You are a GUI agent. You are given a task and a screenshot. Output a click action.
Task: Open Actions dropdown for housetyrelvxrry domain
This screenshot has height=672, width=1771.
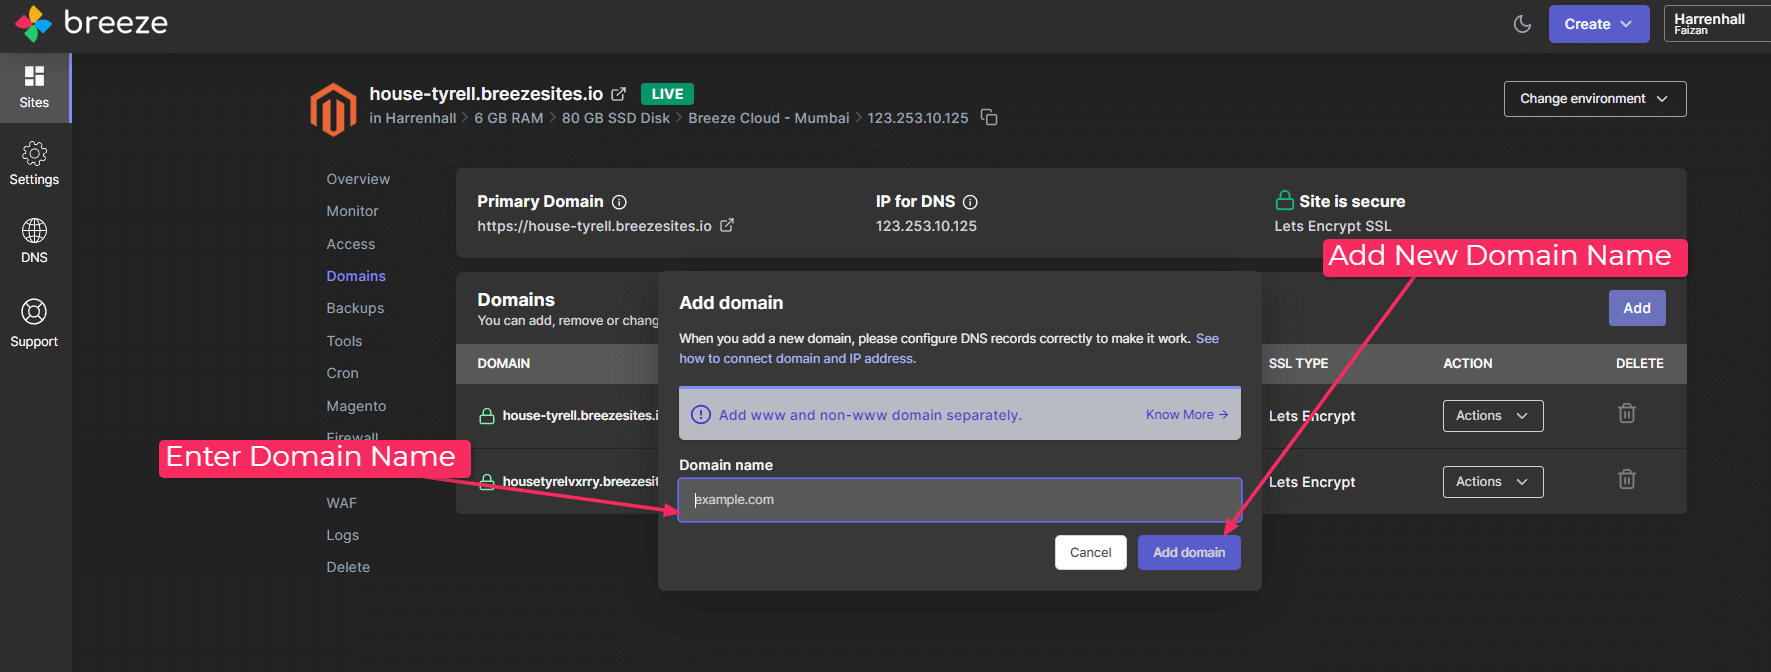(x=1493, y=482)
